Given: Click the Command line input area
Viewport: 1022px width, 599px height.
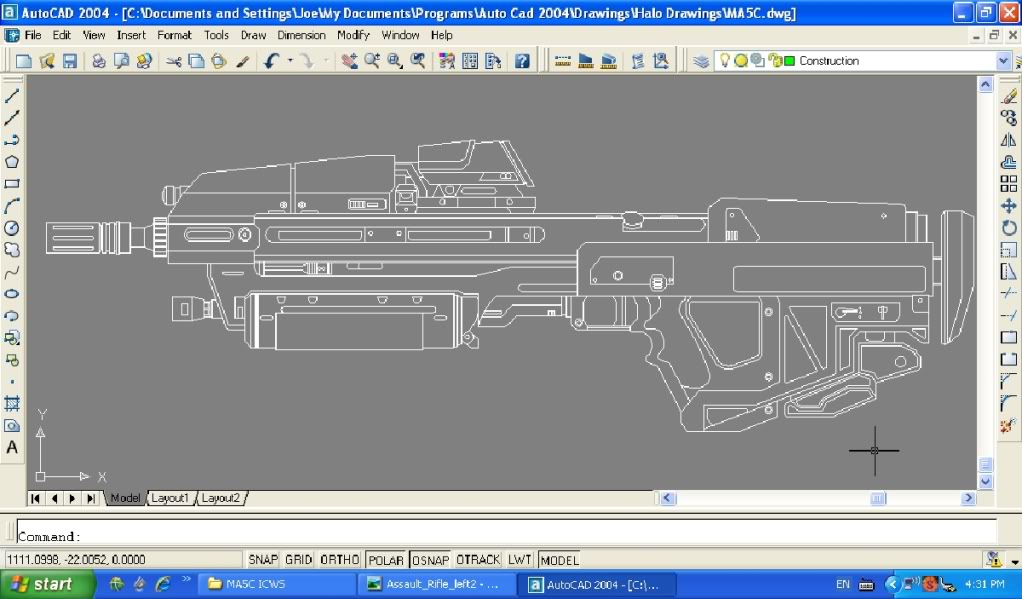Looking at the screenshot, I should coord(500,536).
